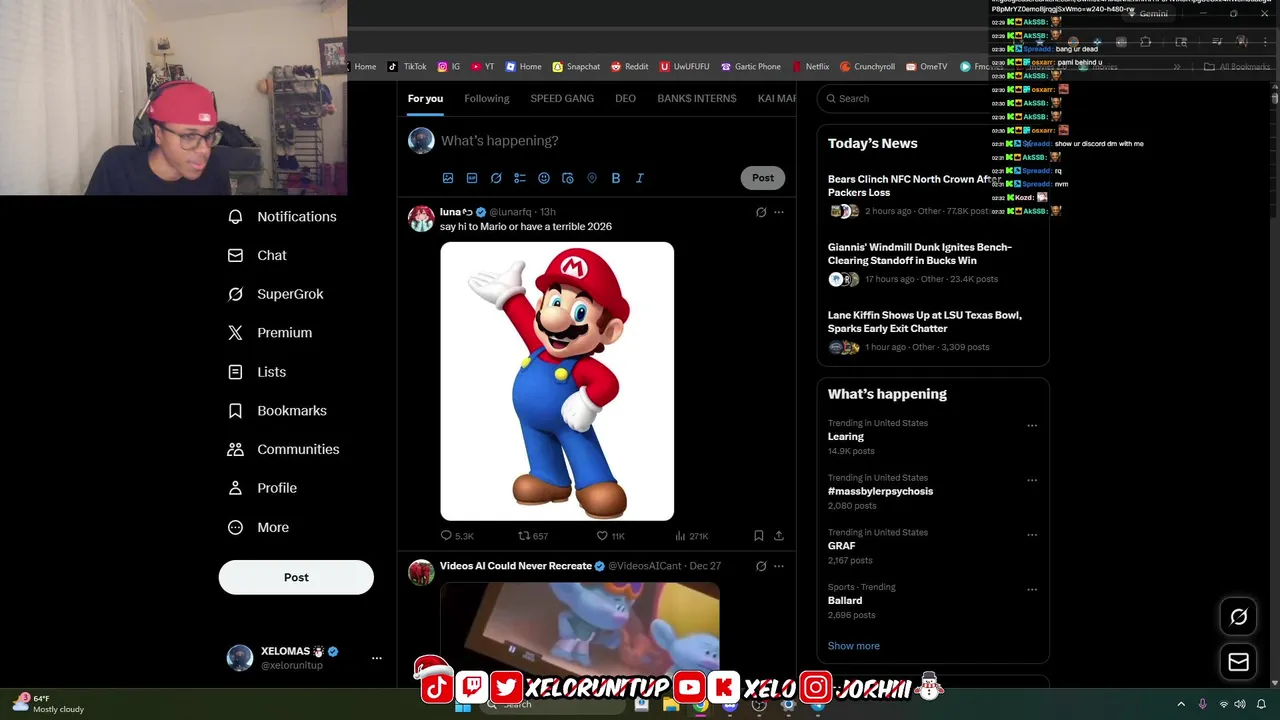
Task: Add a GIF to the new post
Action: pyautogui.click(x=472, y=178)
